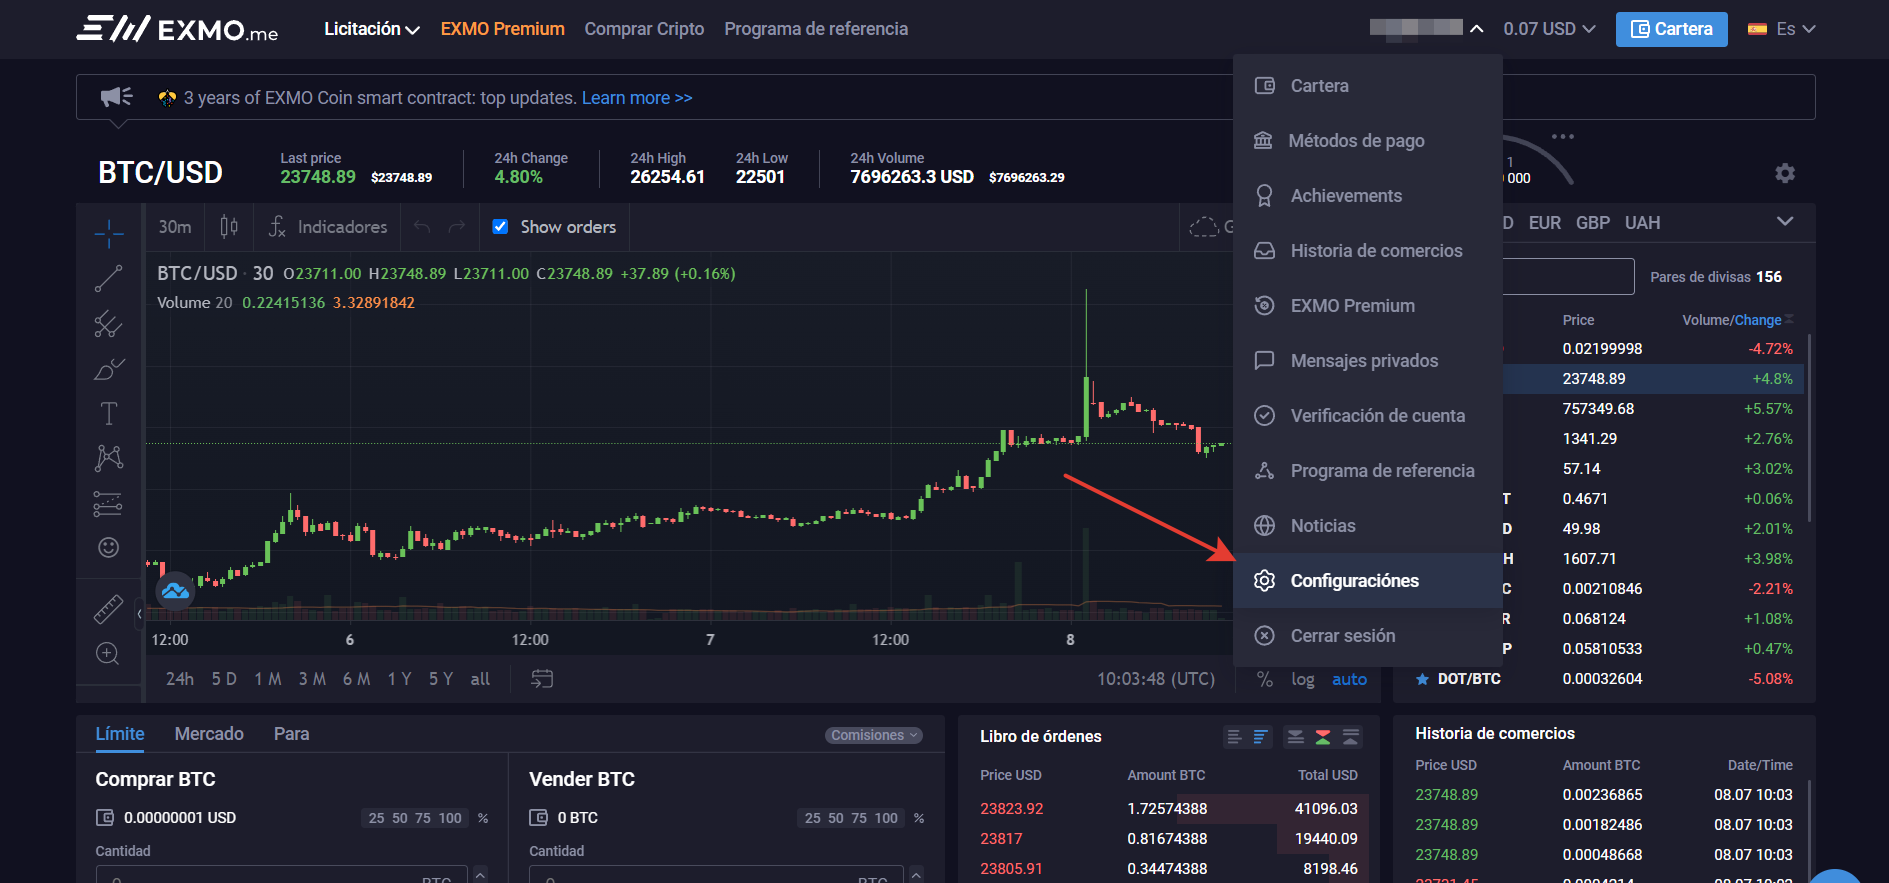Select the chart pattern tool
Image resolution: width=1889 pixels, height=883 pixels.
[x=109, y=458]
